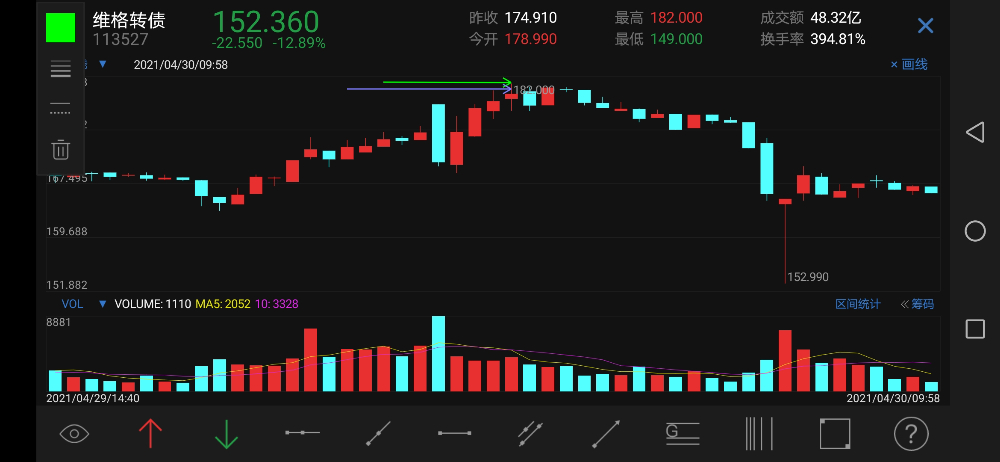Tap the Android home circle button
This screenshot has width=1000, height=462.
(975, 231)
